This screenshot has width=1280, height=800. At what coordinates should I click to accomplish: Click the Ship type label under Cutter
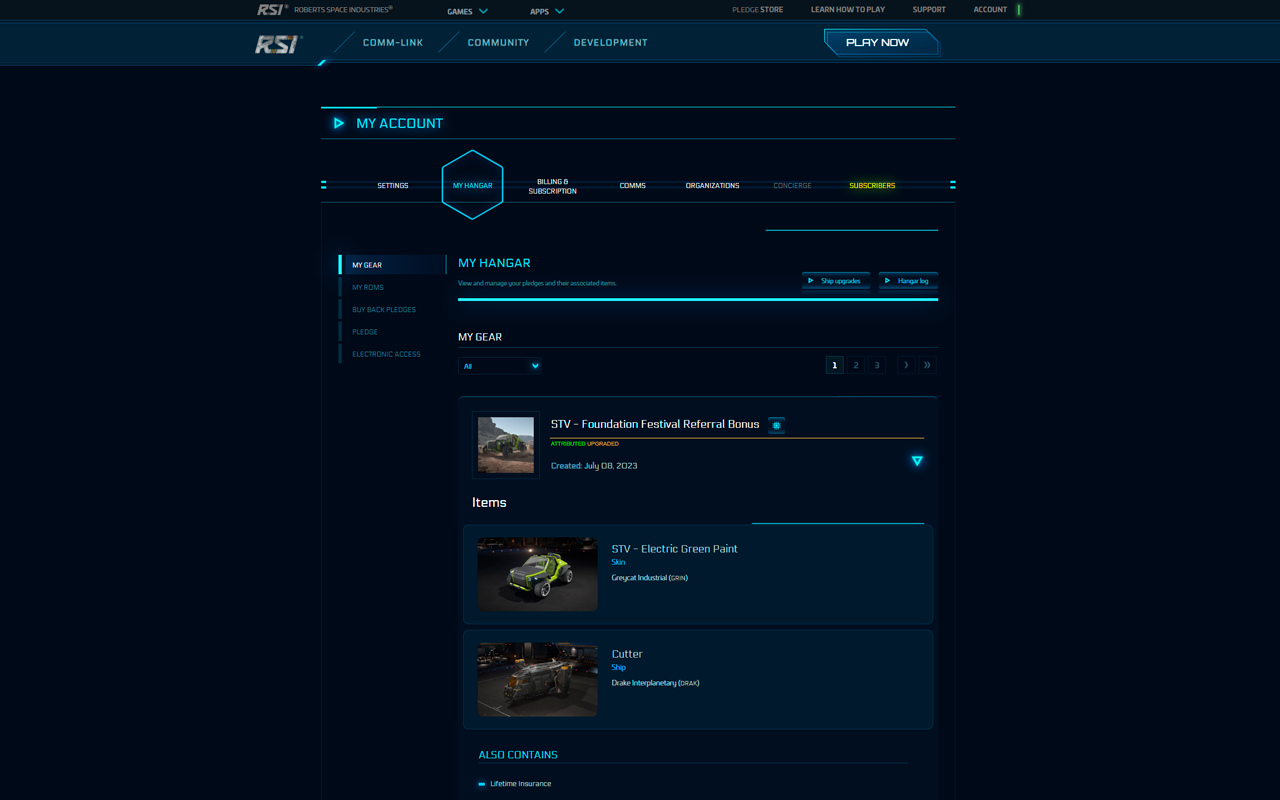pyautogui.click(x=618, y=668)
